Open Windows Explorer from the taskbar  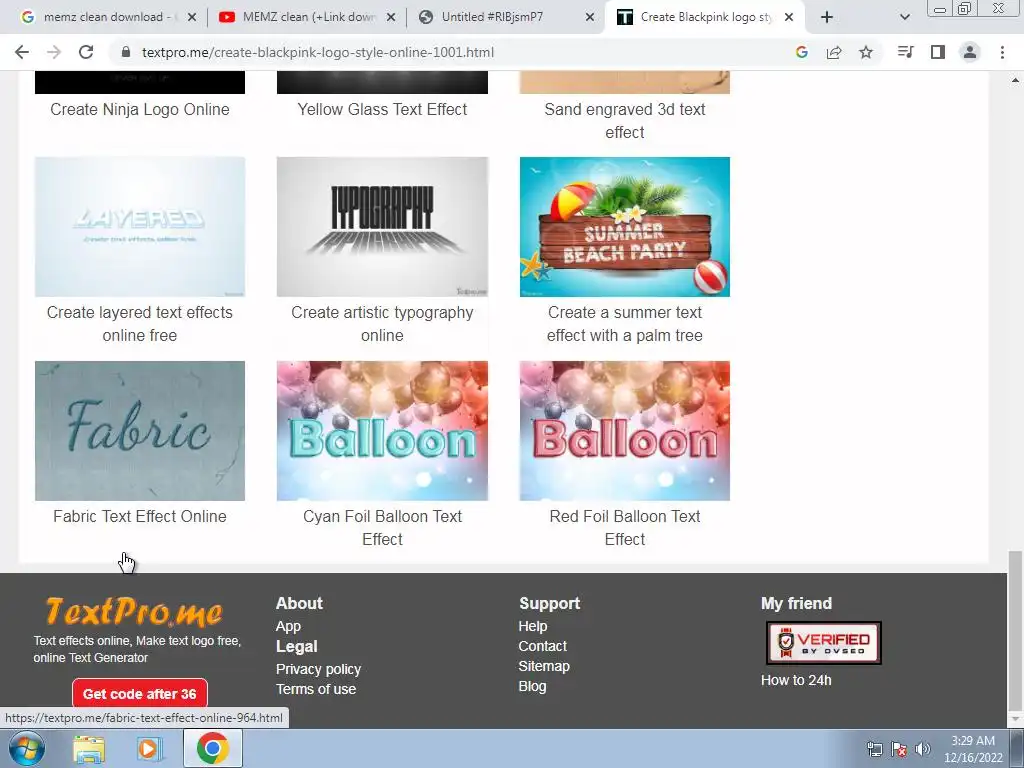coord(89,749)
